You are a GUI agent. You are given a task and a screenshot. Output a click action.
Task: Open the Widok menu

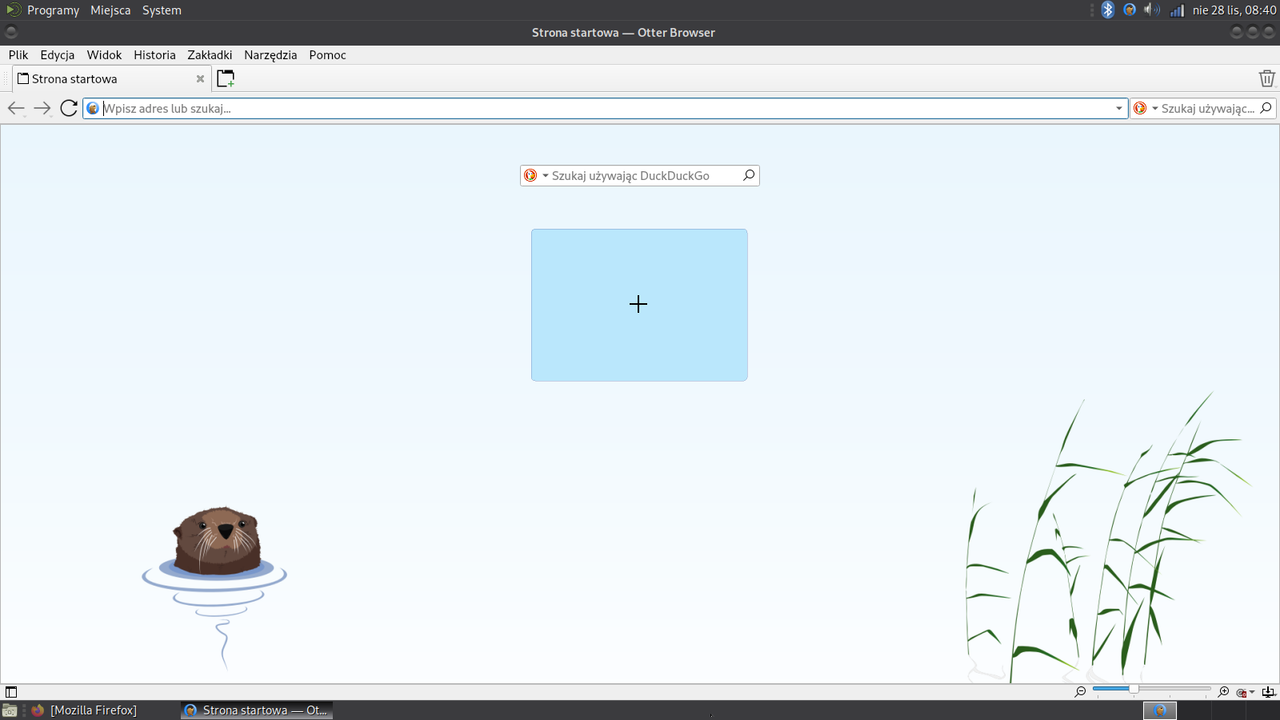pyautogui.click(x=104, y=55)
